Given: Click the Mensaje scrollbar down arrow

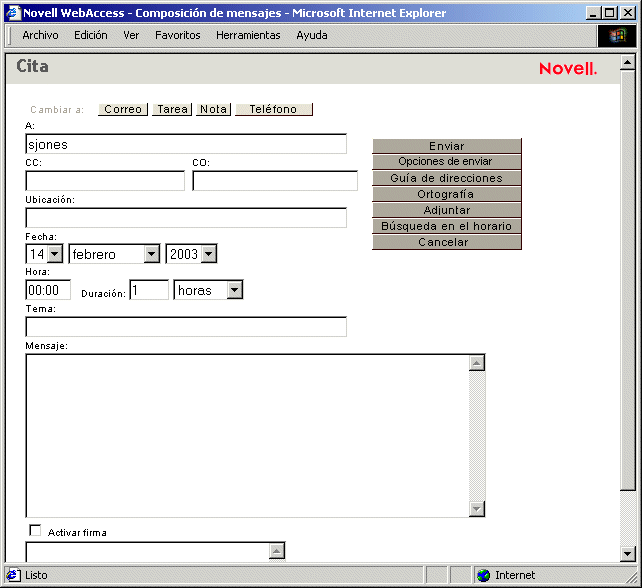Looking at the screenshot, I should (477, 509).
